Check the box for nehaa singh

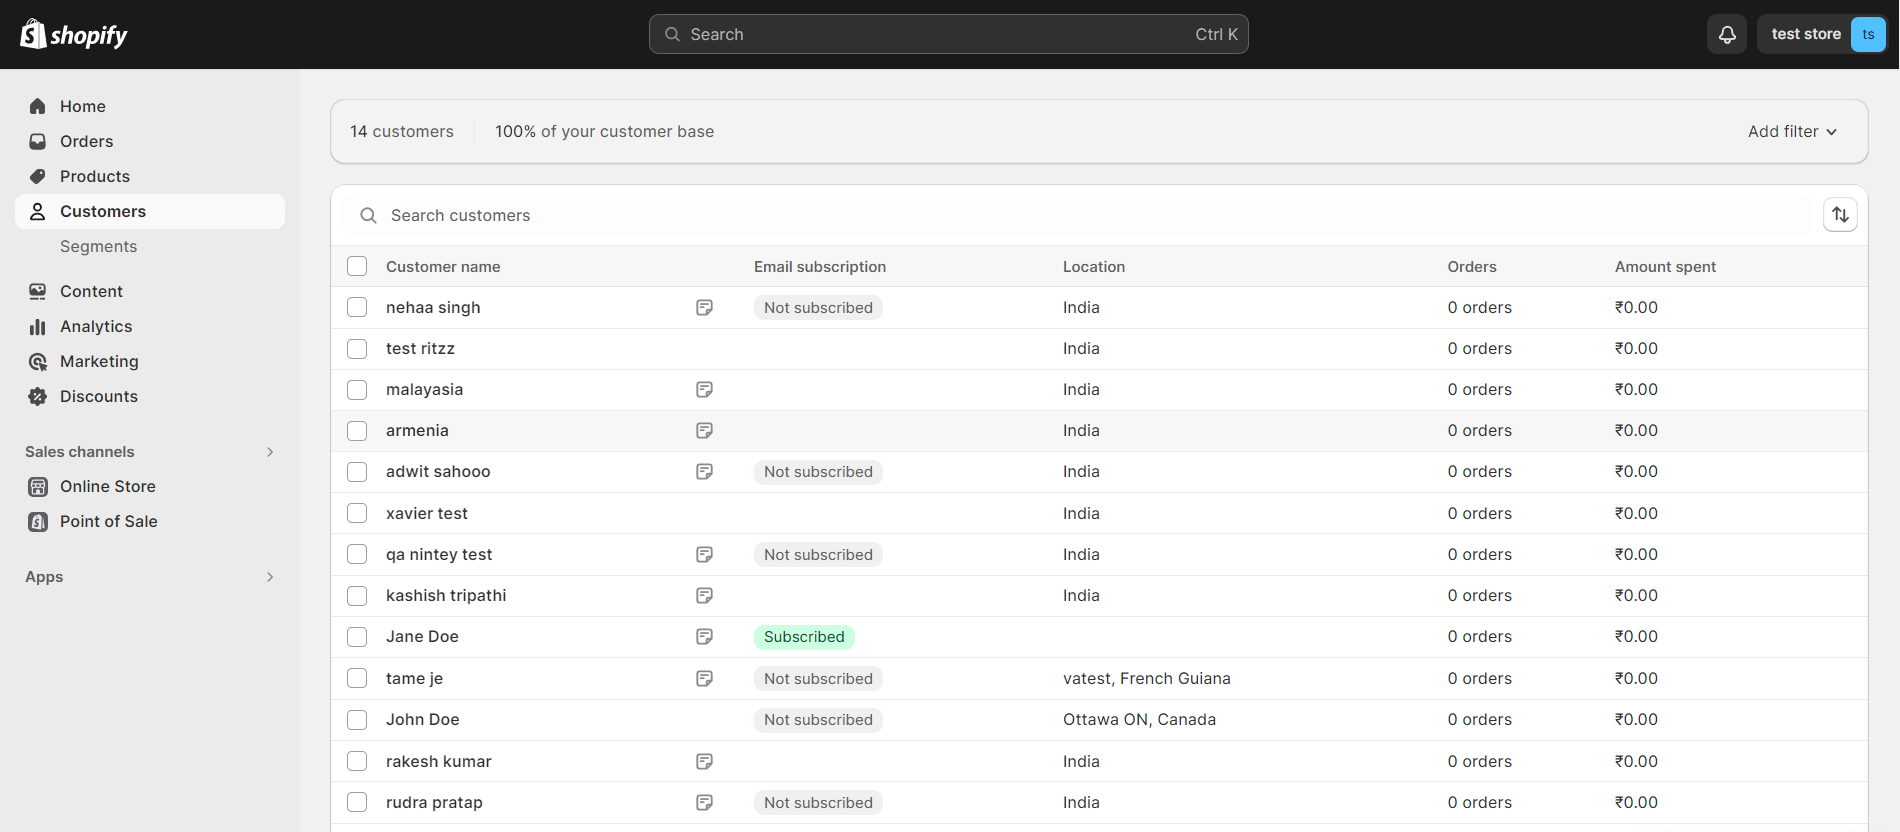coord(357,307)
